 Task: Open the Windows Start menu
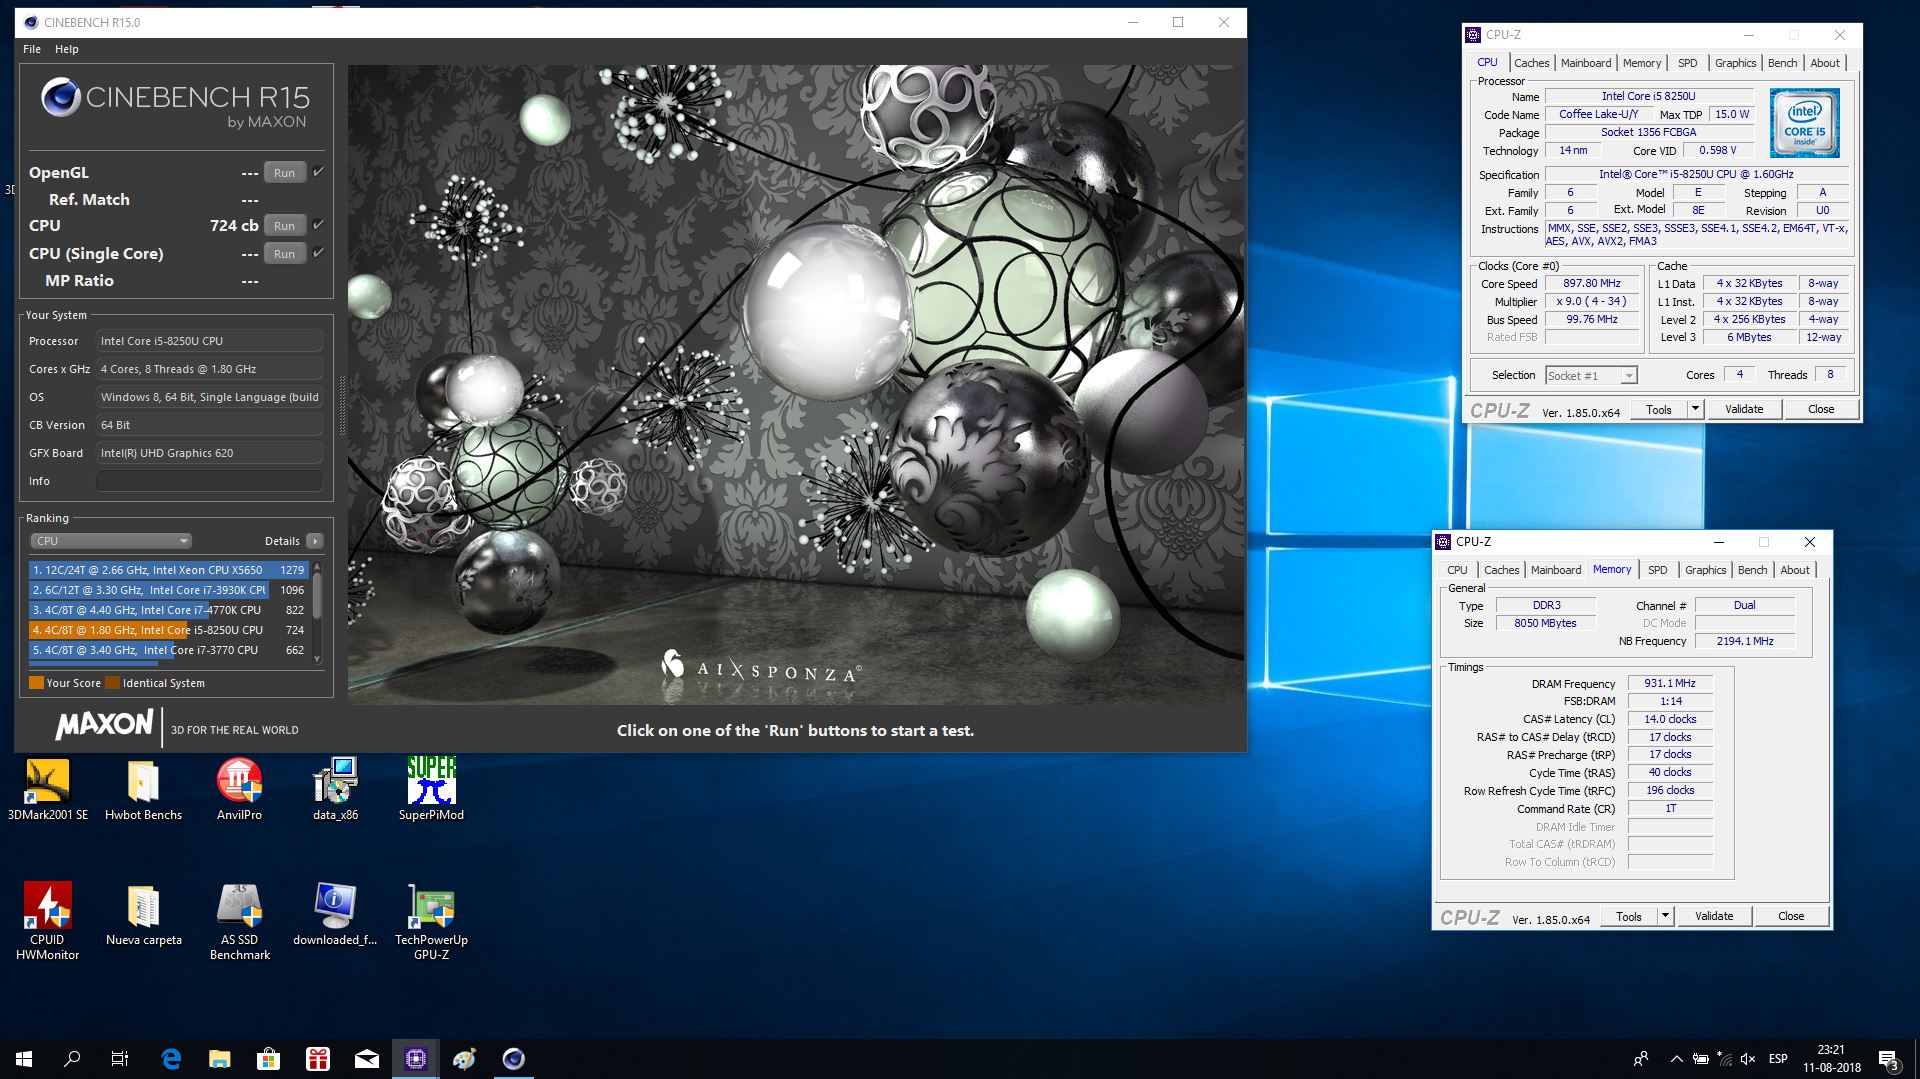point(24,1059)
